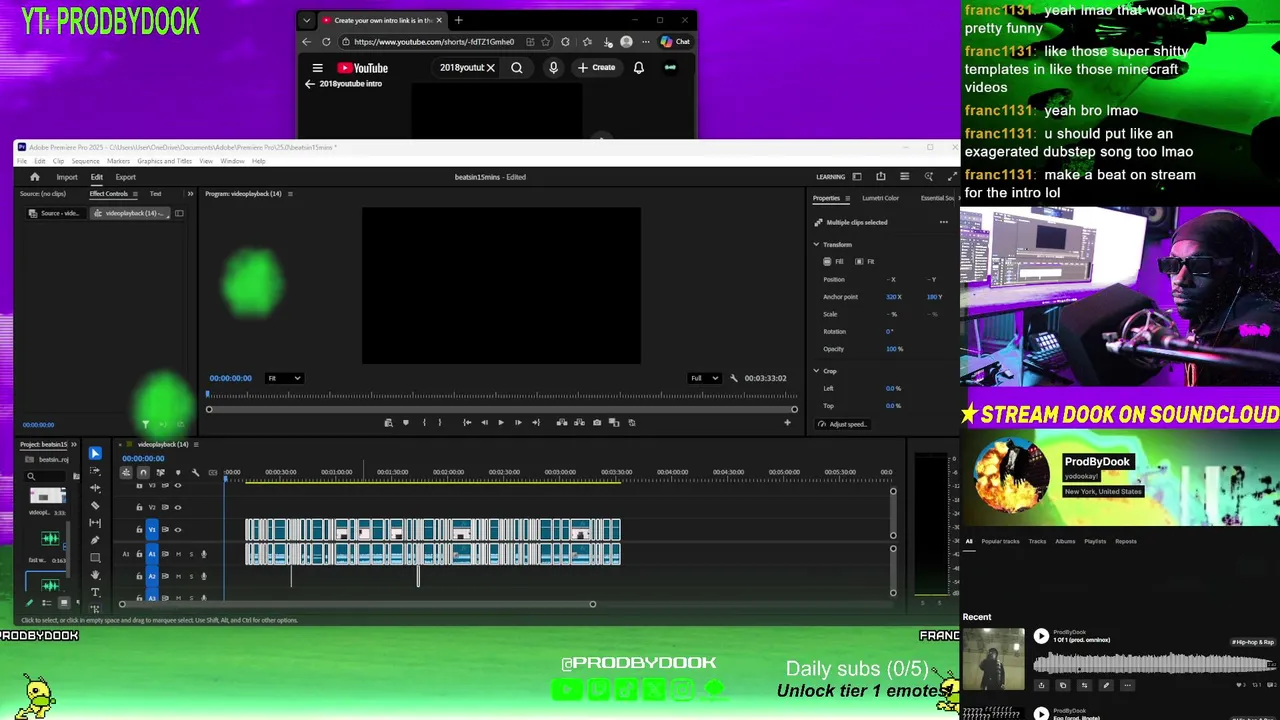This screenshot has width=1280, height=720.
Task: Toggle nest insert mode in timeline toolbar
Action: 126,472
